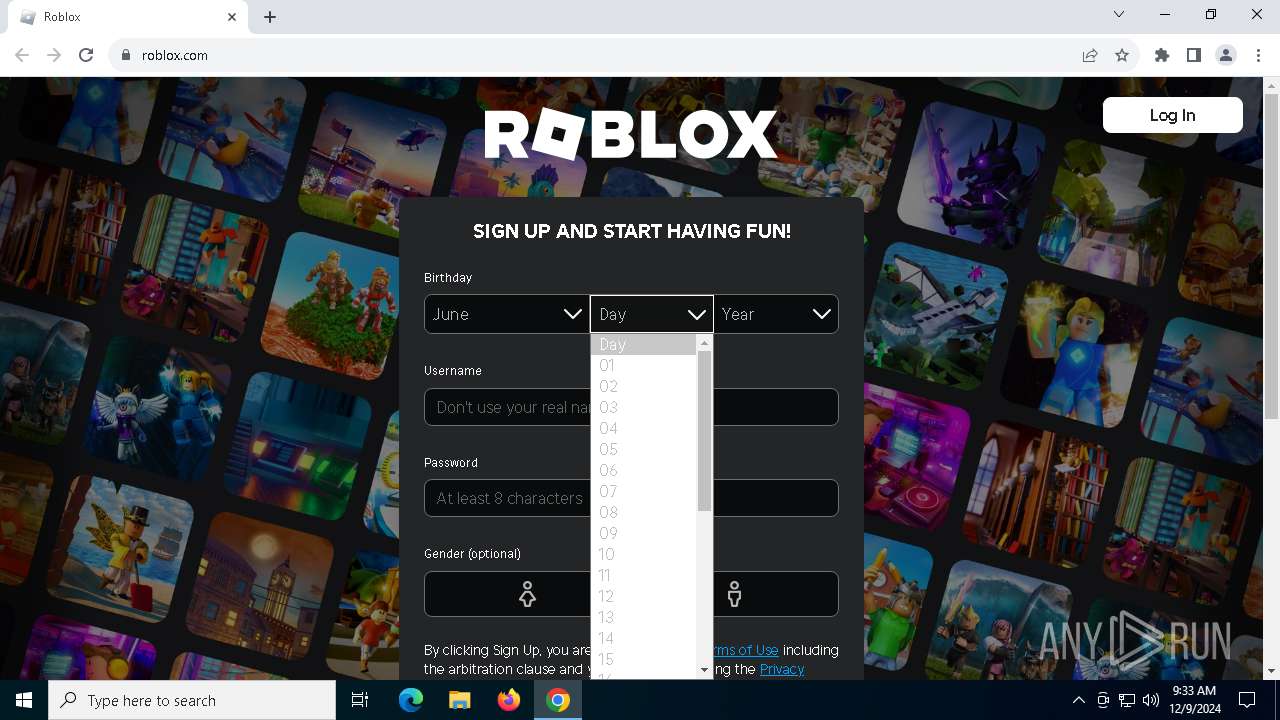
Task: Bookmark this page with the star icon
Action: [x=1122, y=55]
